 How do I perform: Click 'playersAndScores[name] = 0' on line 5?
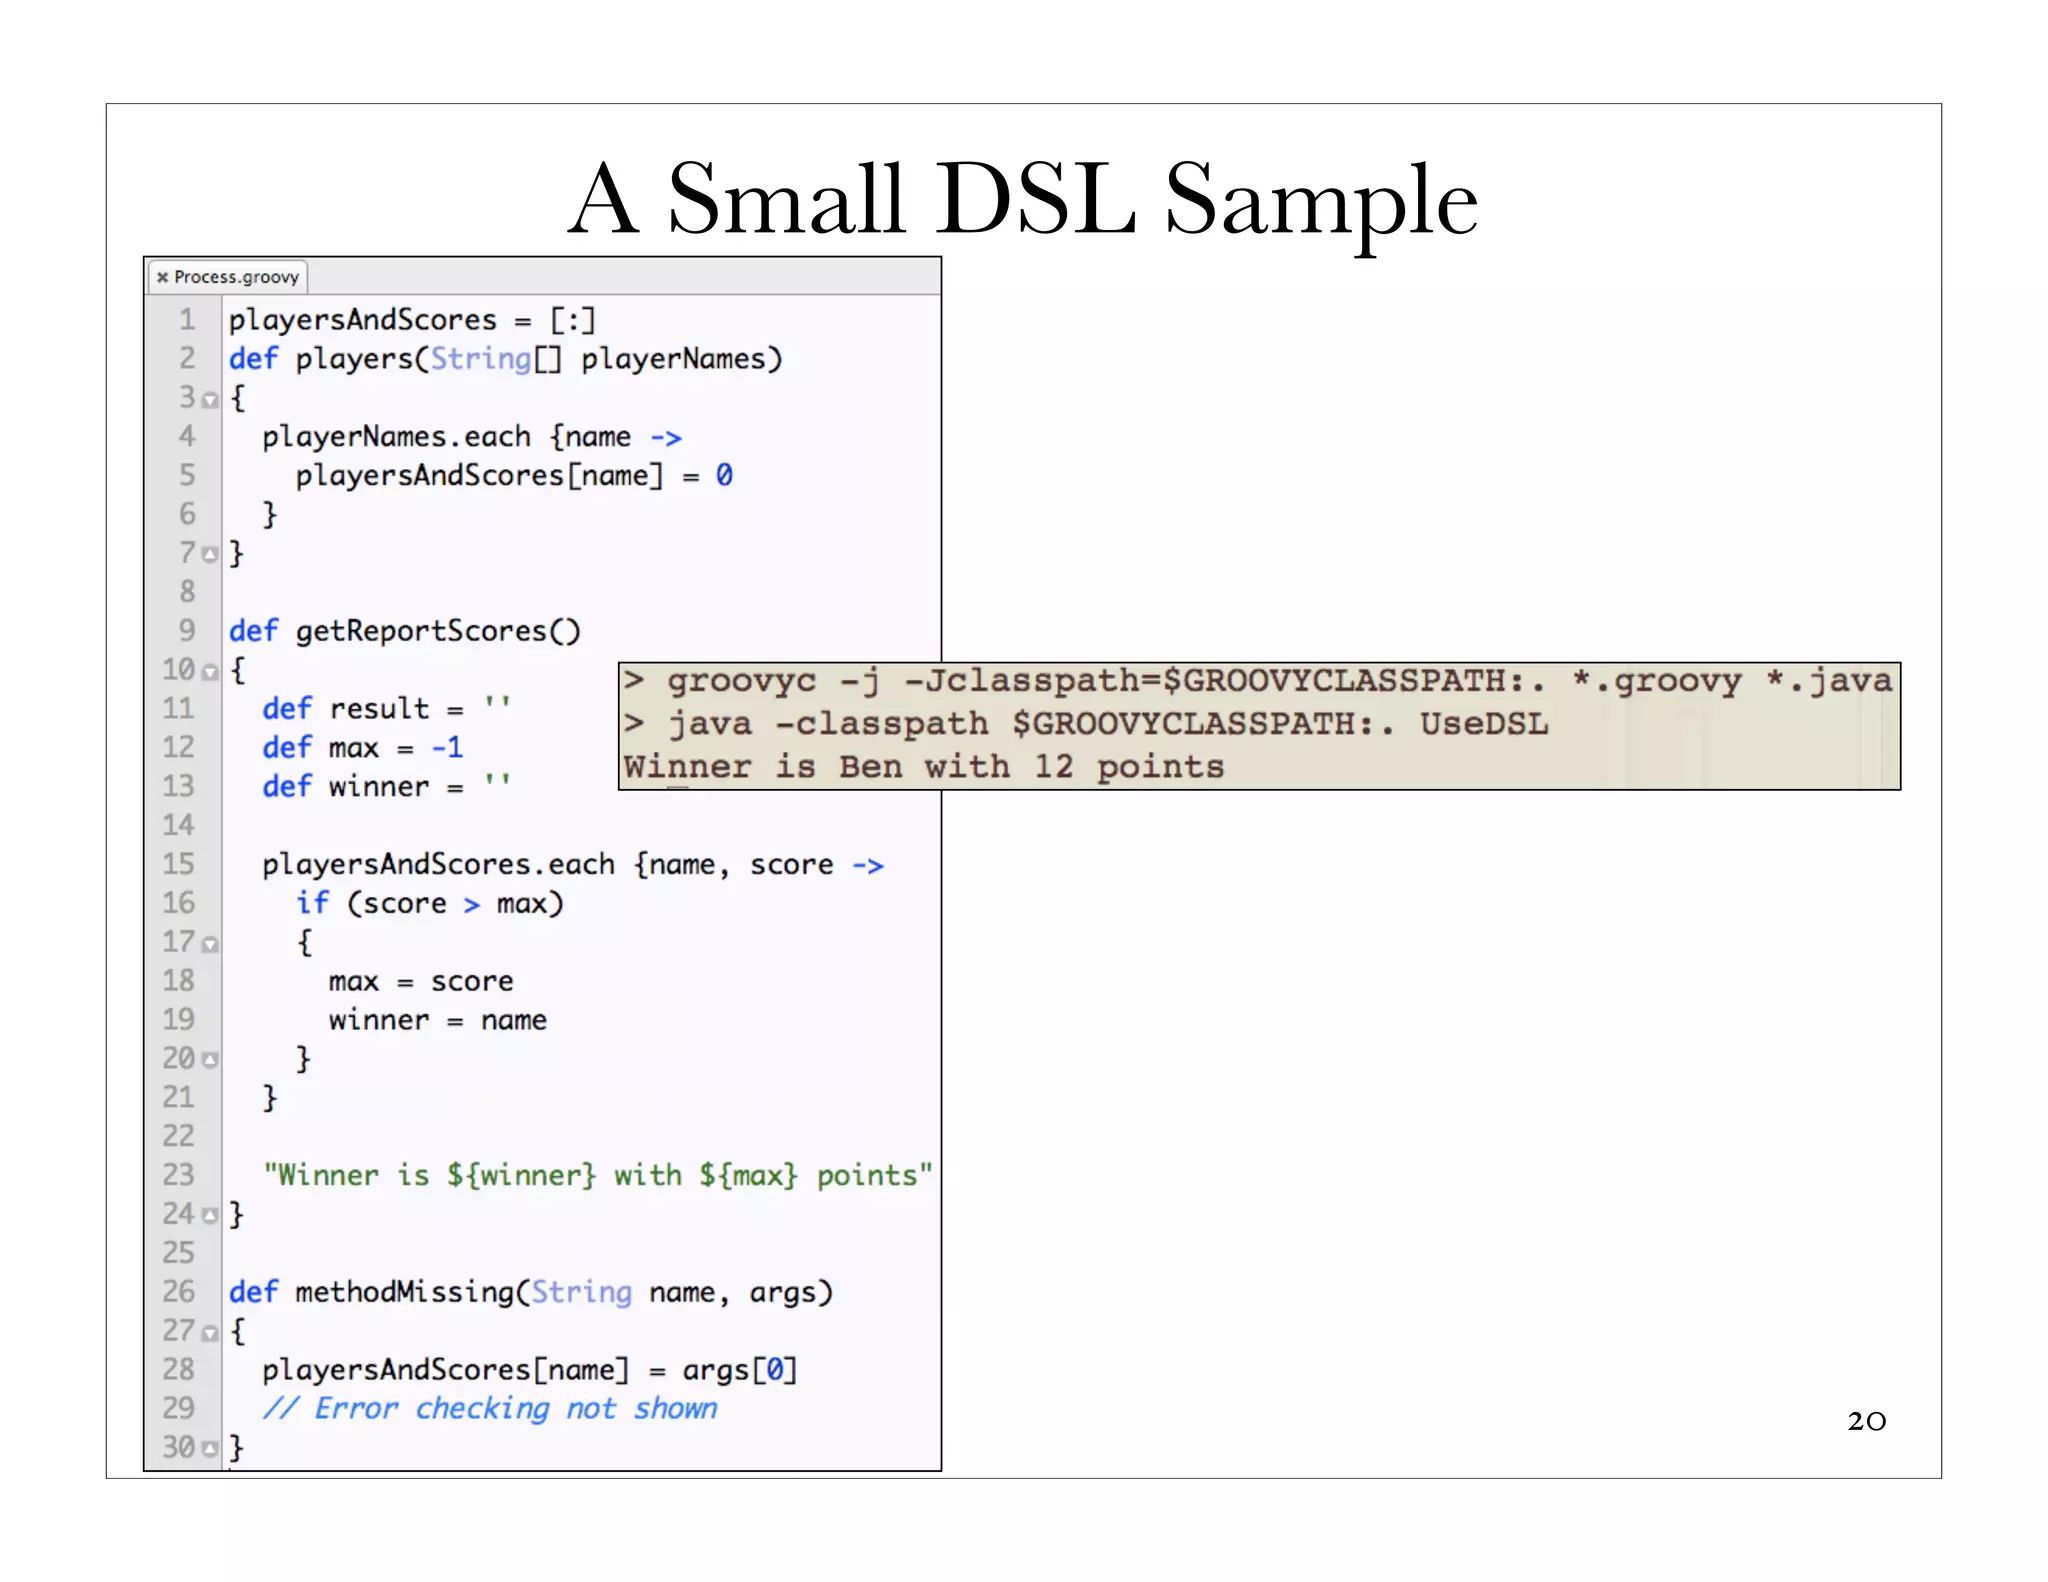tap(514, 476)
